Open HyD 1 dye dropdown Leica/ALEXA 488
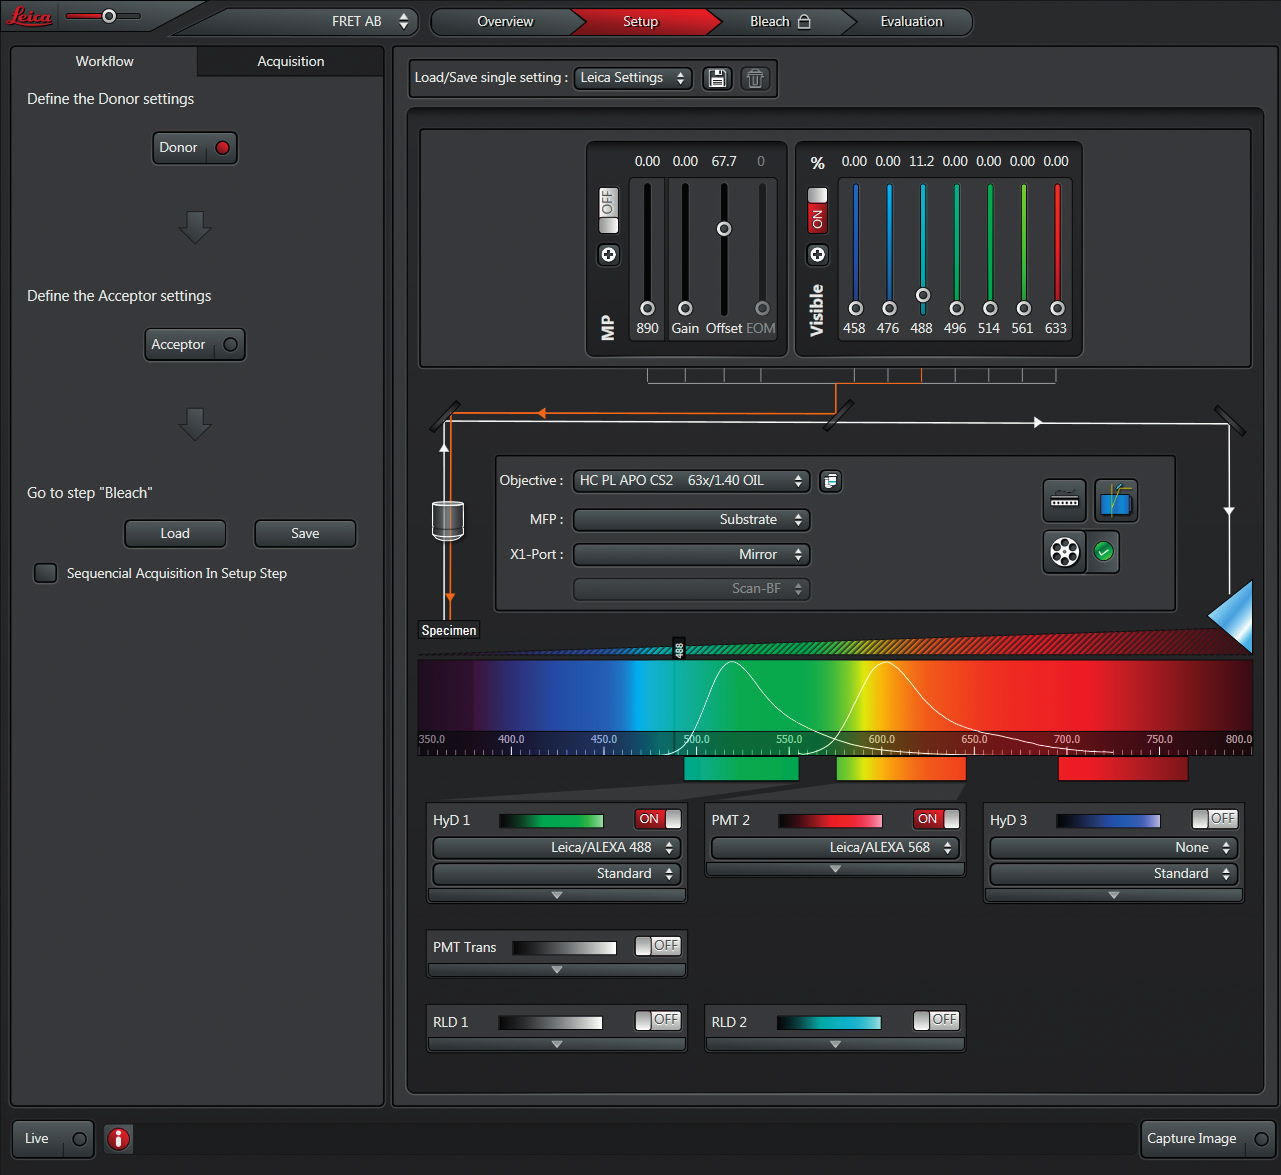Viewport: 1281px width, 1175px height. click(557, 848)
